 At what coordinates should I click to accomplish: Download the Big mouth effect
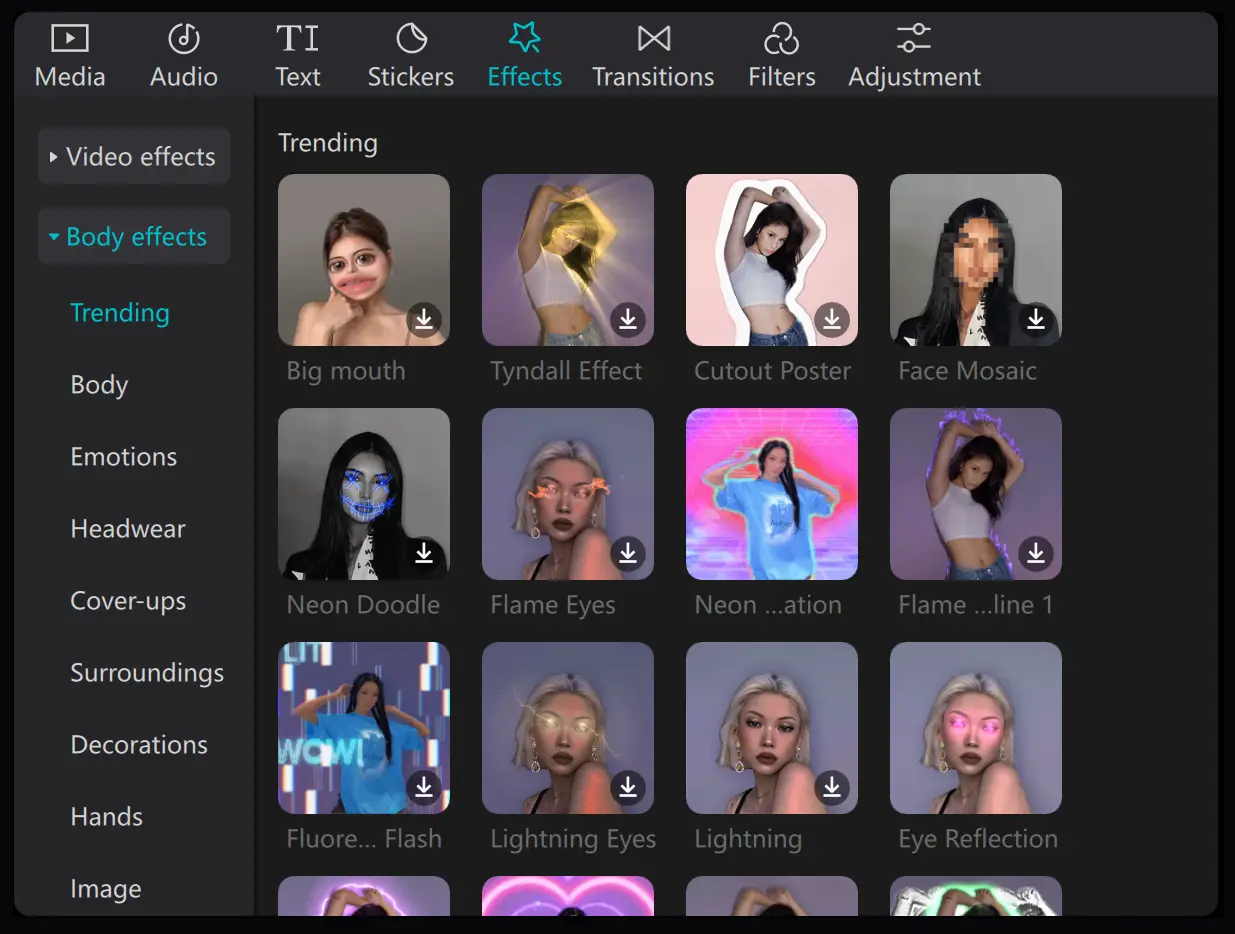[x=424, y=319]
